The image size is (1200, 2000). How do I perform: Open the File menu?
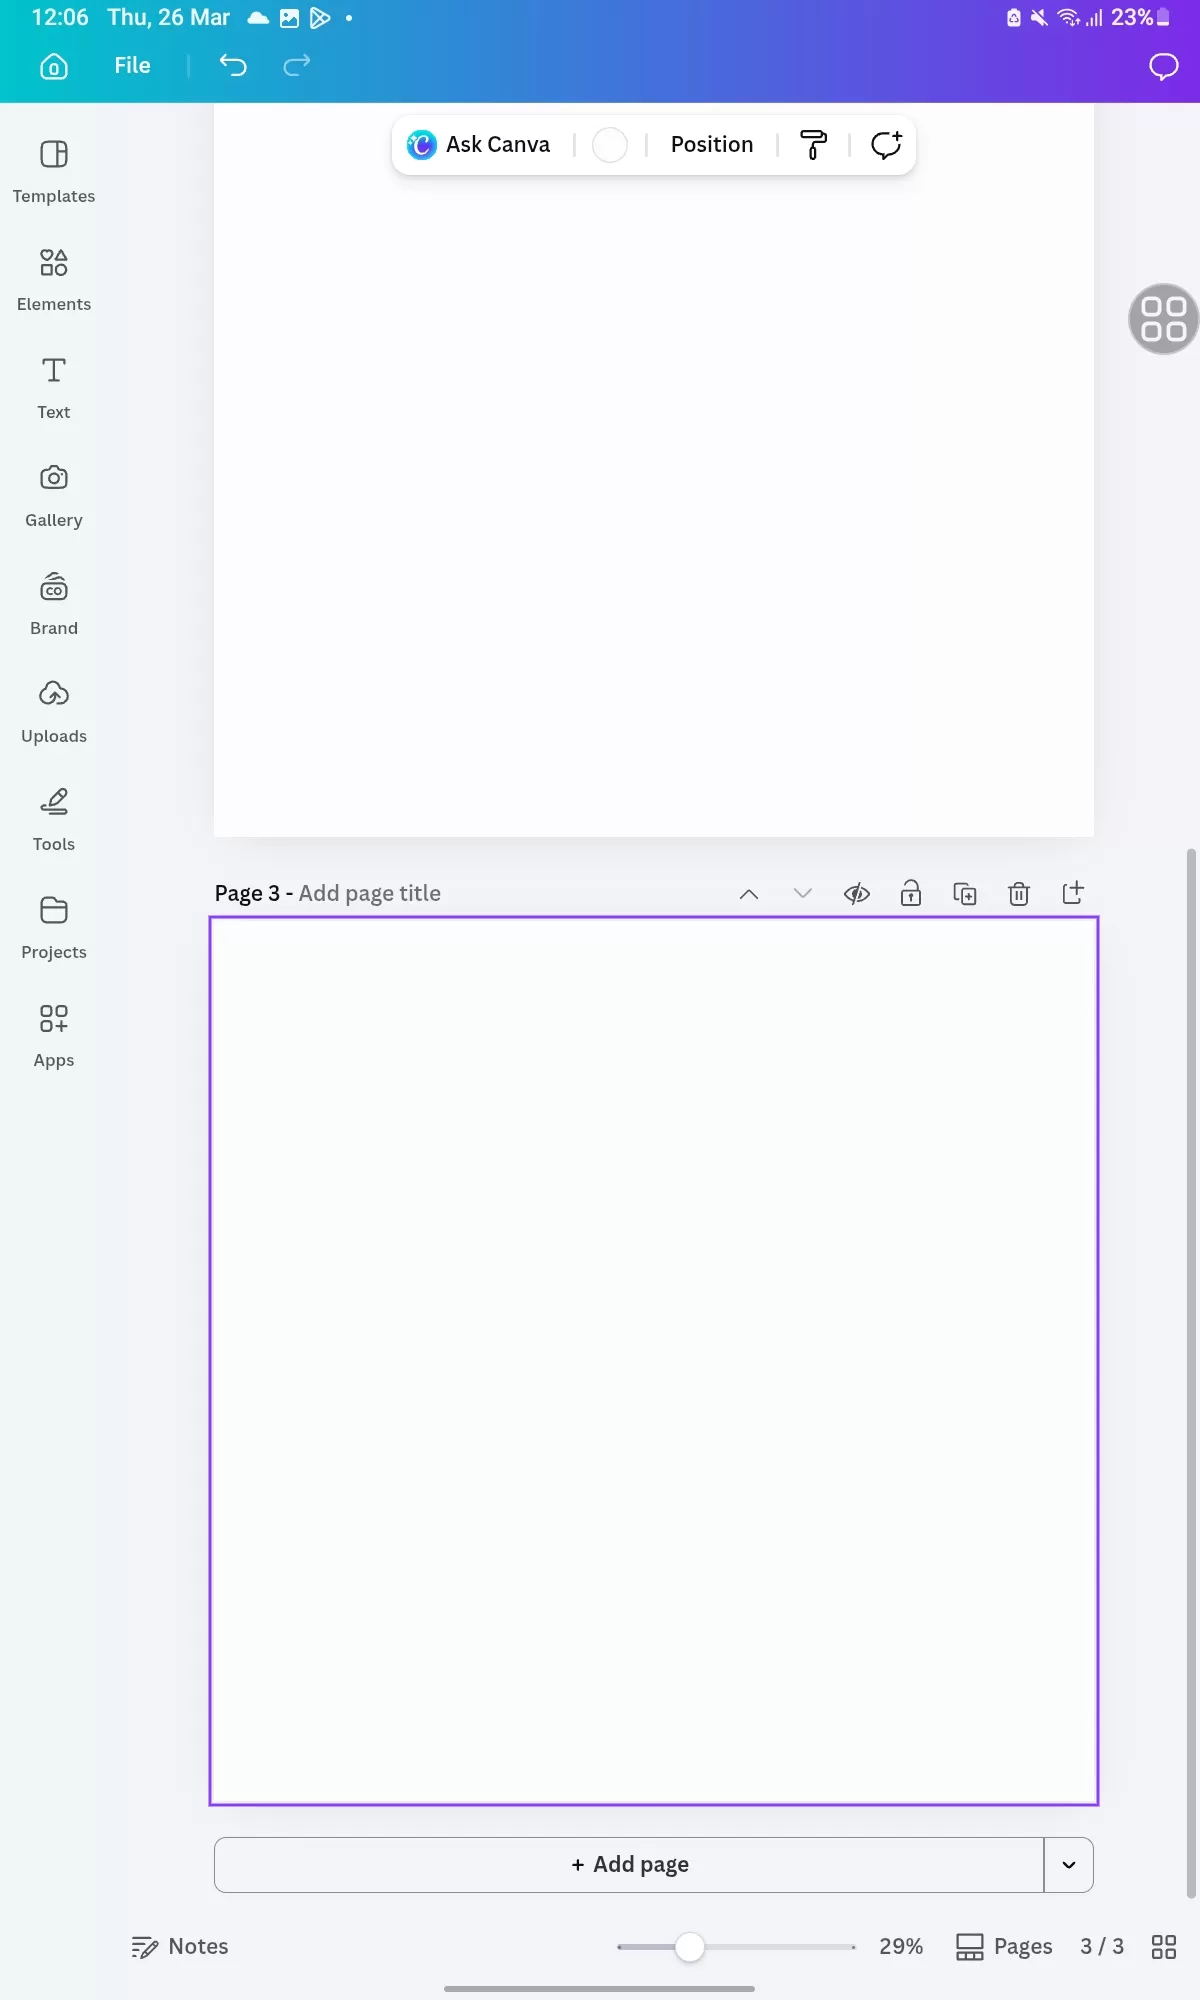(x=132, y=66)
